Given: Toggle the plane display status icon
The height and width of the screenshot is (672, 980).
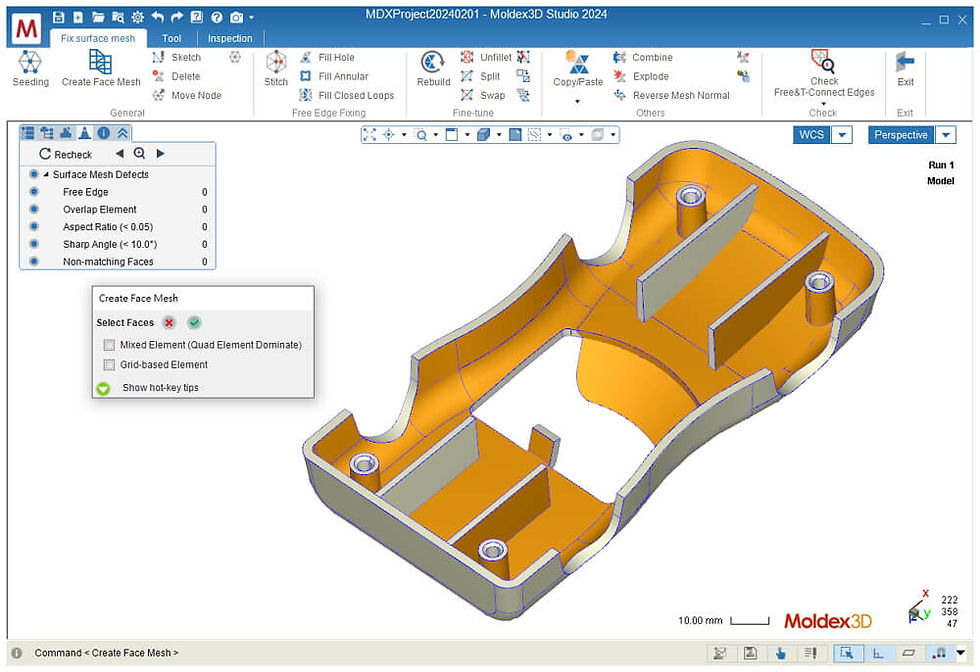Looking at the screenshot, I should pos(908,653).
